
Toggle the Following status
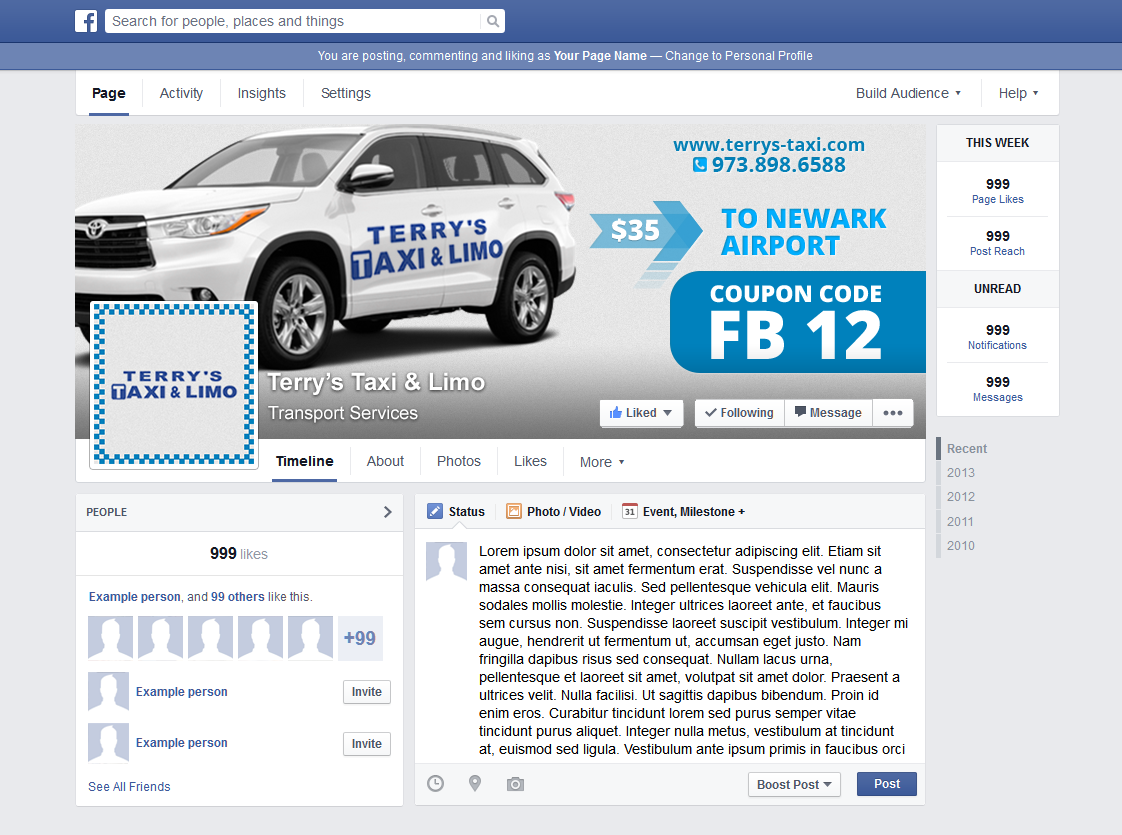coord(739,412)
